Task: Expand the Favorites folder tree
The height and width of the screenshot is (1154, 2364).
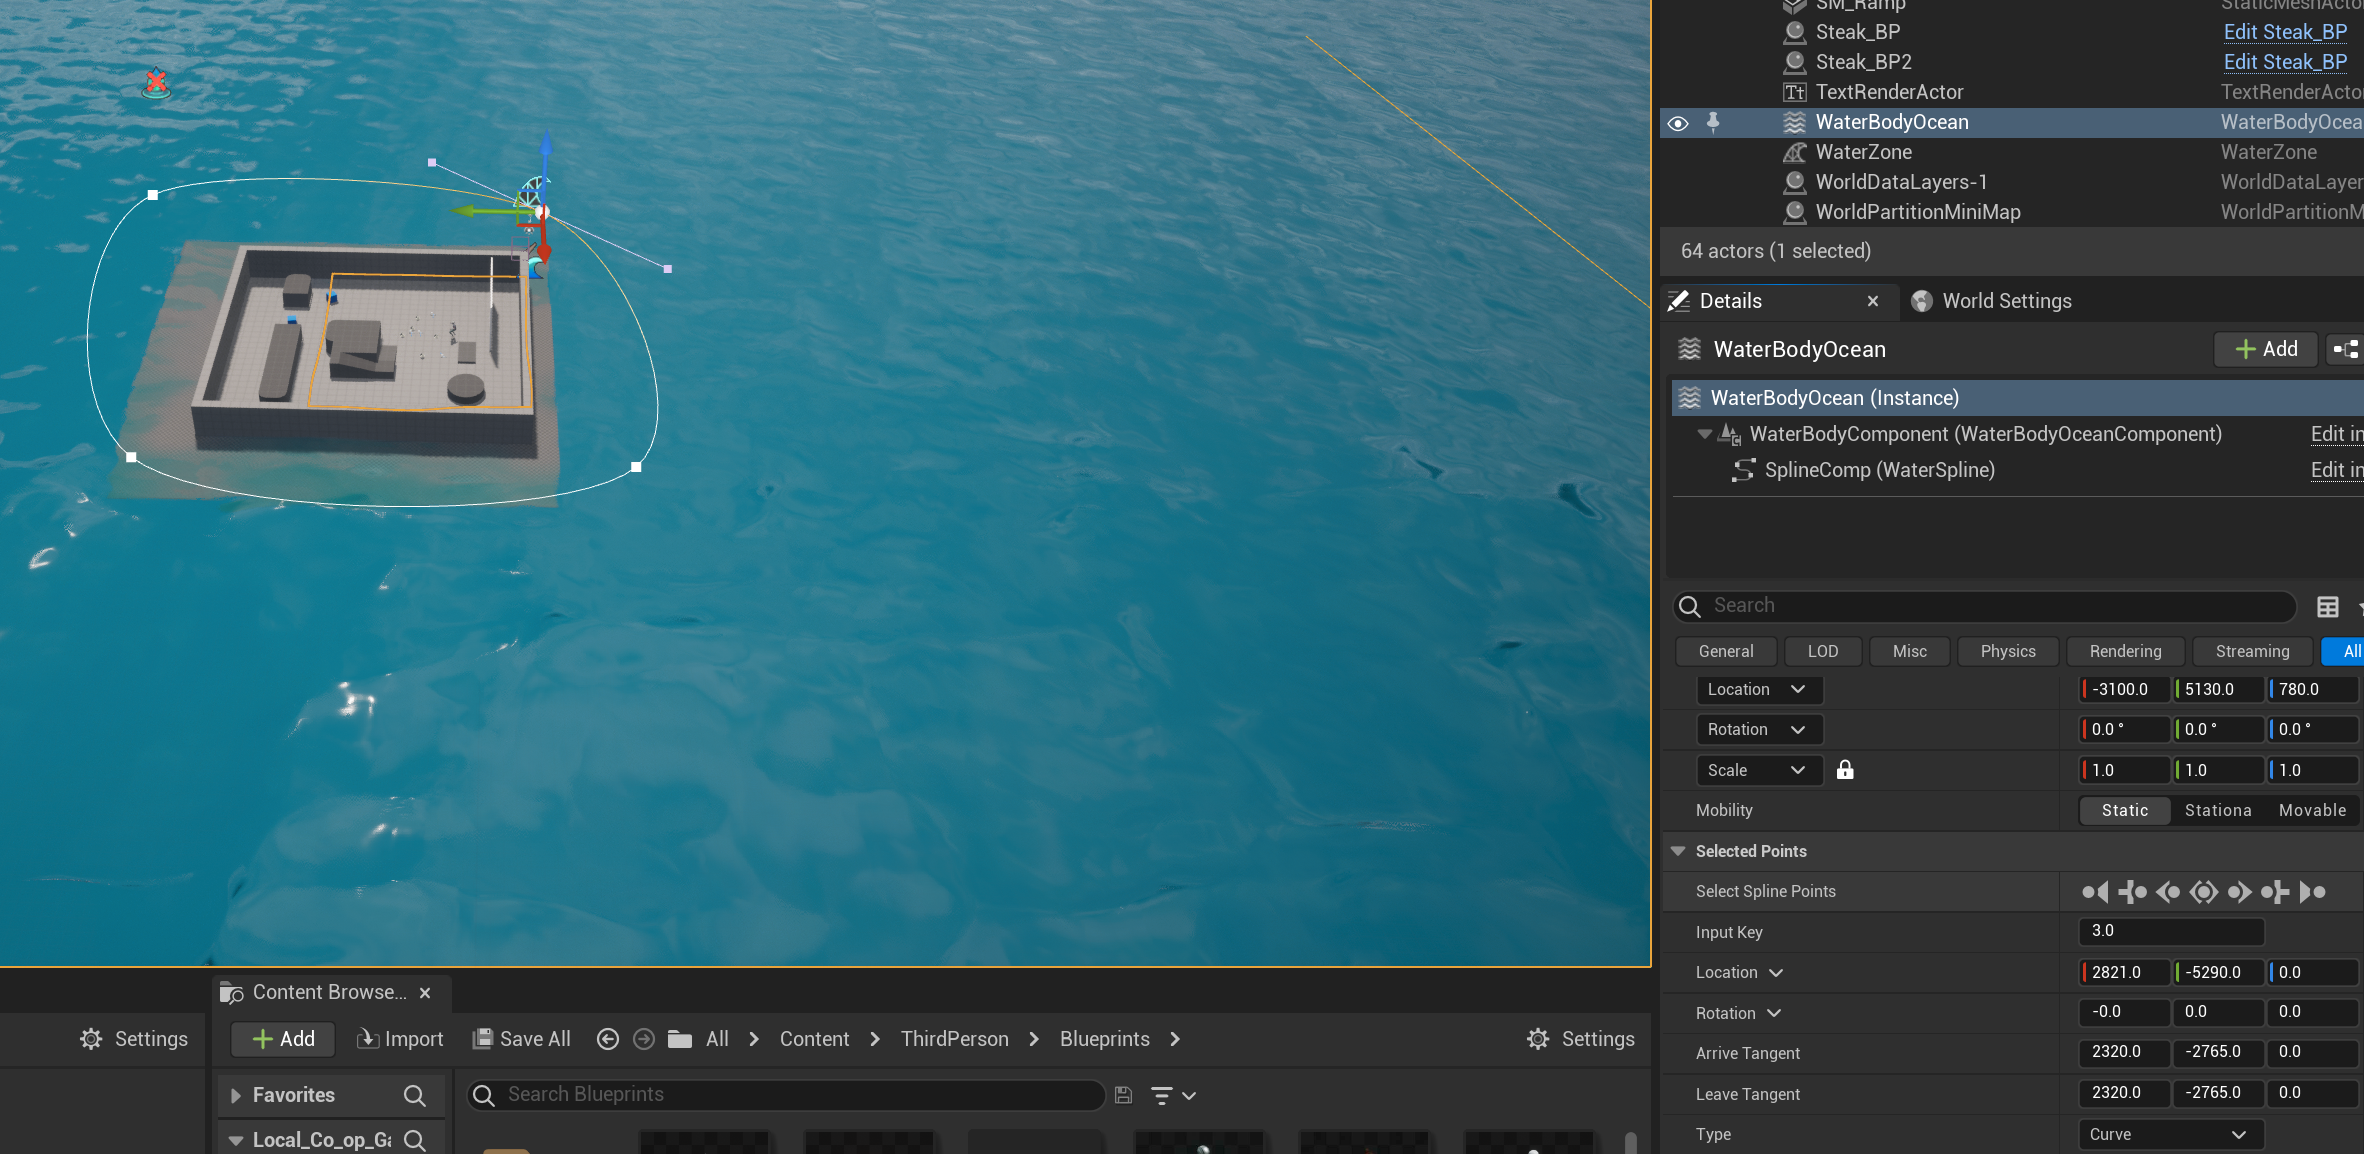Action: click(x=236, y=1095)
